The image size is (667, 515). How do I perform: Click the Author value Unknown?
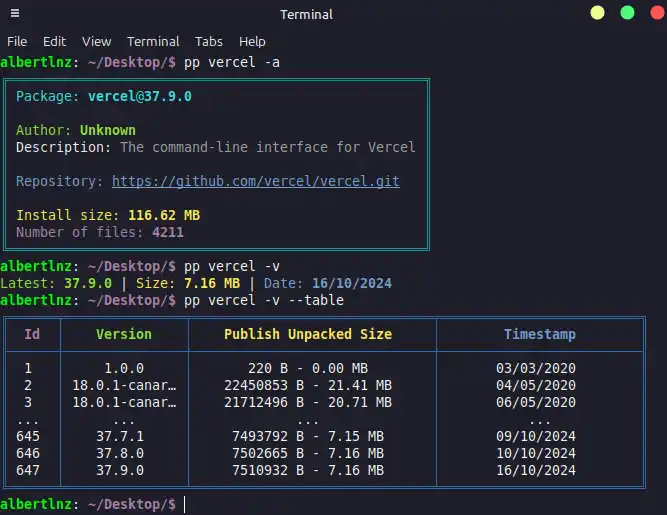pyautogui.click(x=108, y=130)
